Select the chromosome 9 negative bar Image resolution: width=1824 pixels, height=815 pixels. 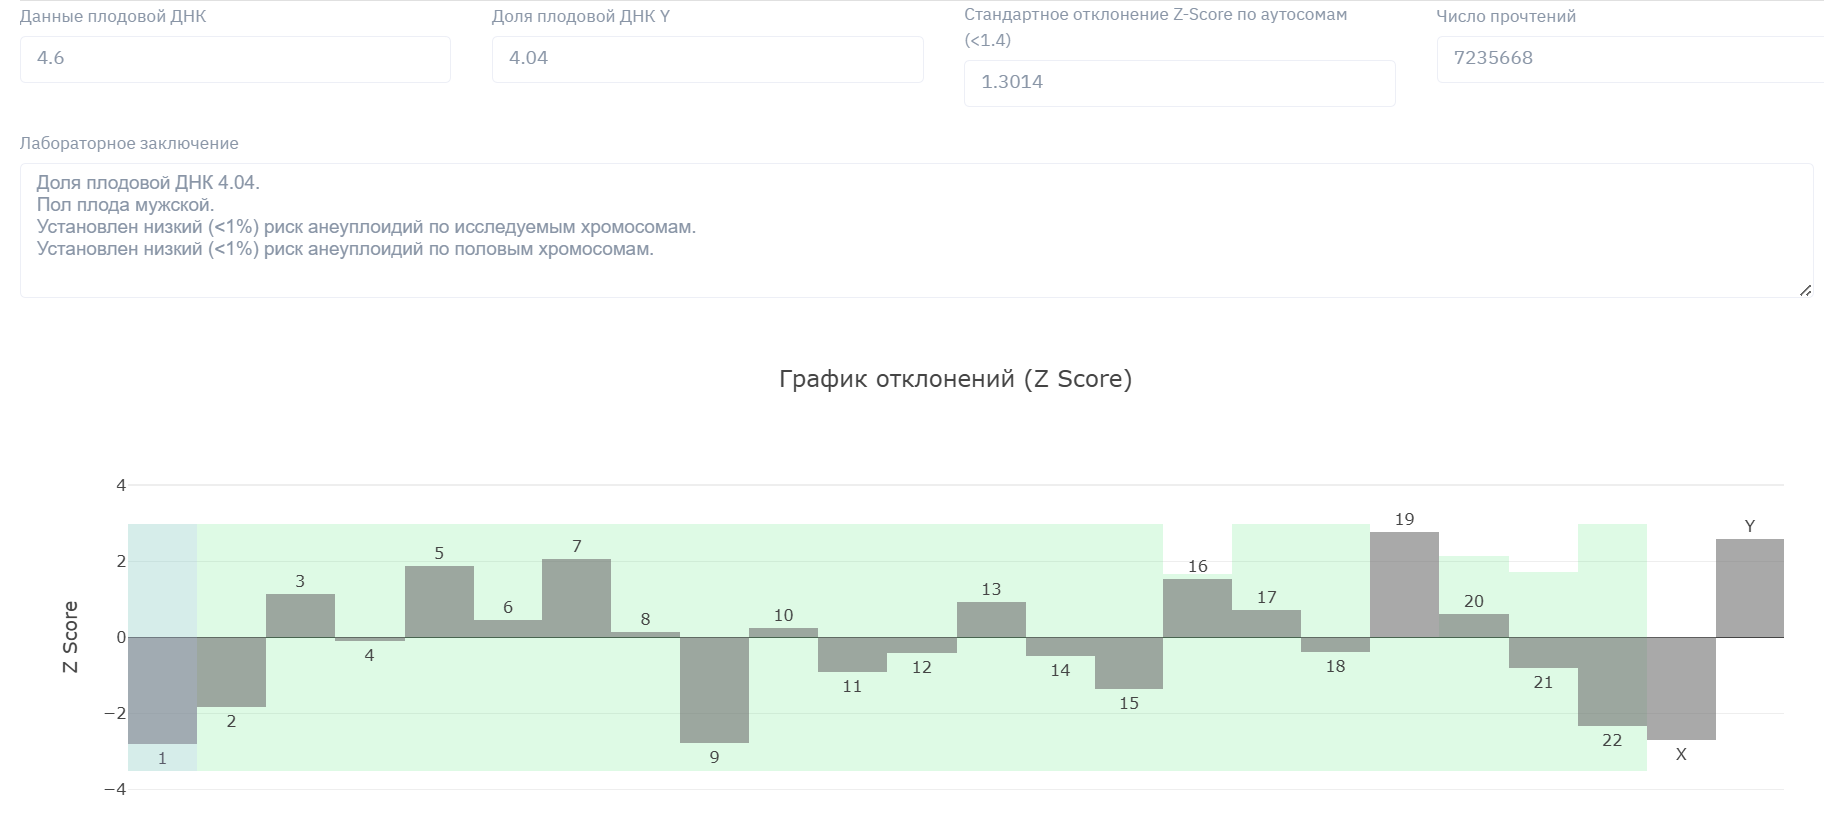tap(714, 690)
